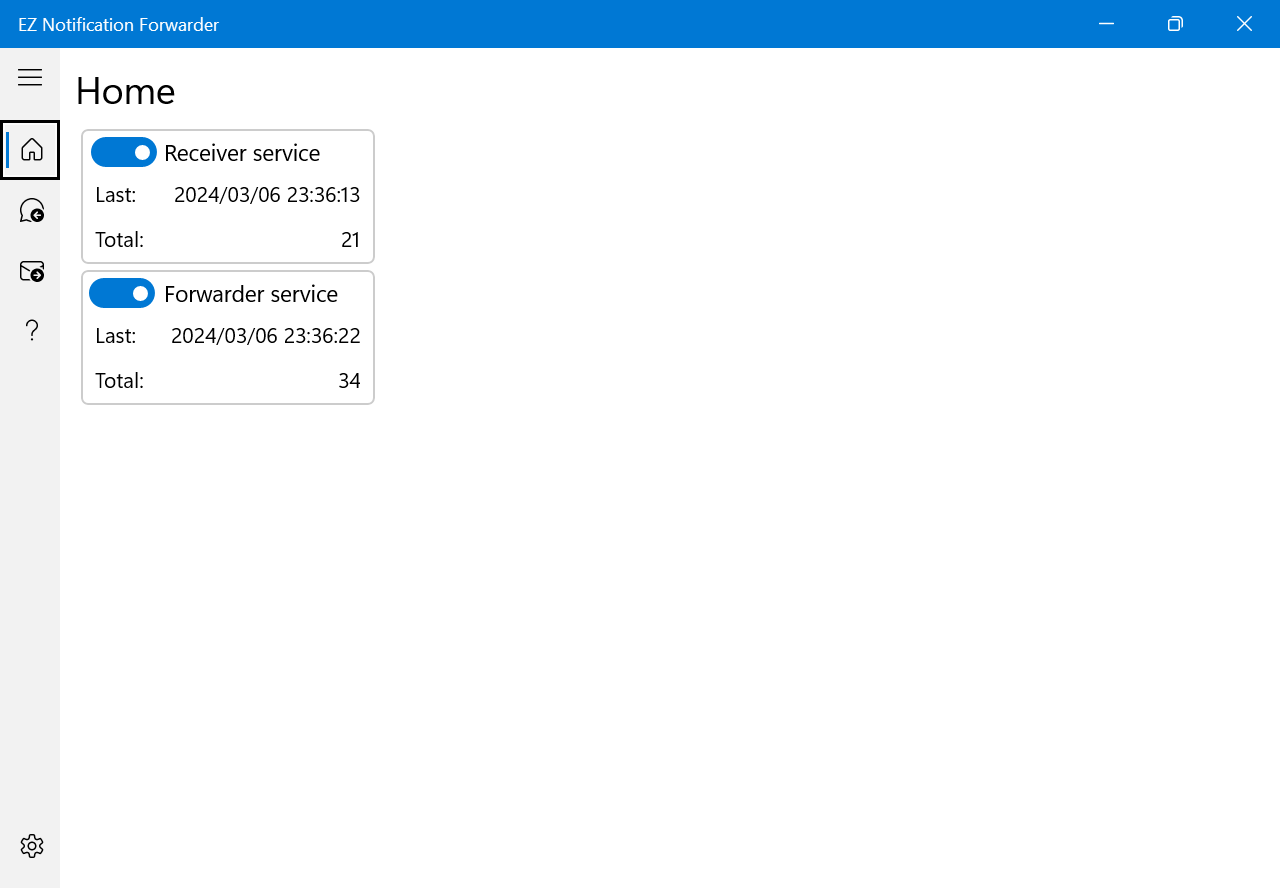Disable the Receiver service toggle
The image size is (1280, 888).
[x=124, y=153]
